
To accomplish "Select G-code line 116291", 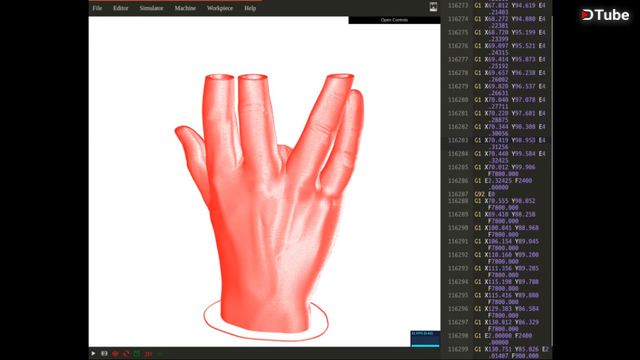I will pos(497,244).
